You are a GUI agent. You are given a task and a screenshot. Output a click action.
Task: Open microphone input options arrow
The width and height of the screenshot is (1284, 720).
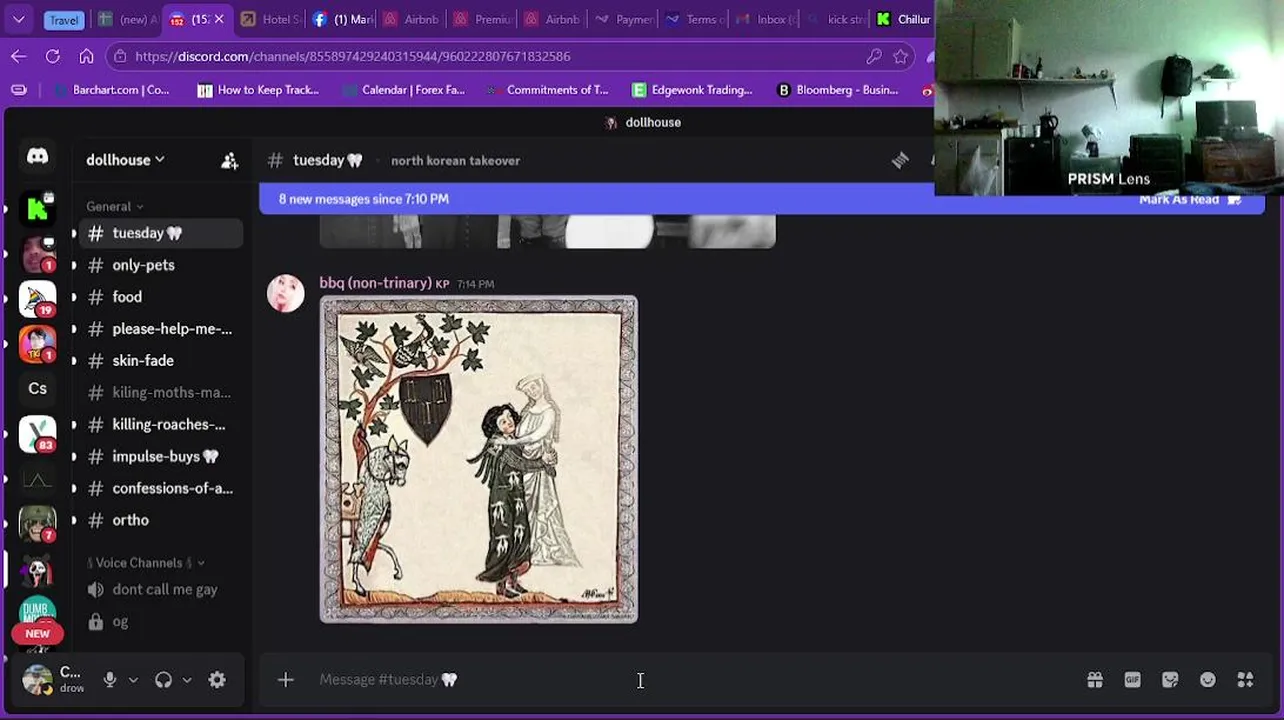pos(133,680)
